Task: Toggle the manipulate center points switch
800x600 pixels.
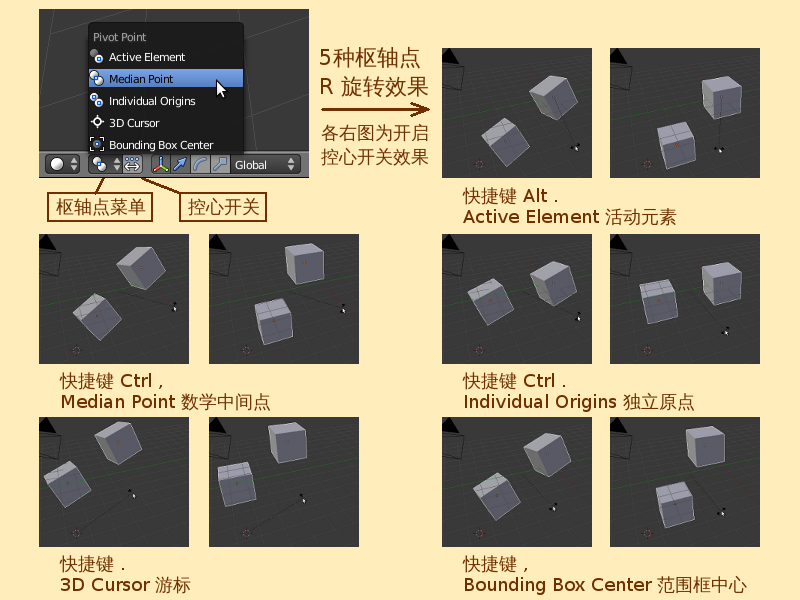Action: tap(132, 164)
